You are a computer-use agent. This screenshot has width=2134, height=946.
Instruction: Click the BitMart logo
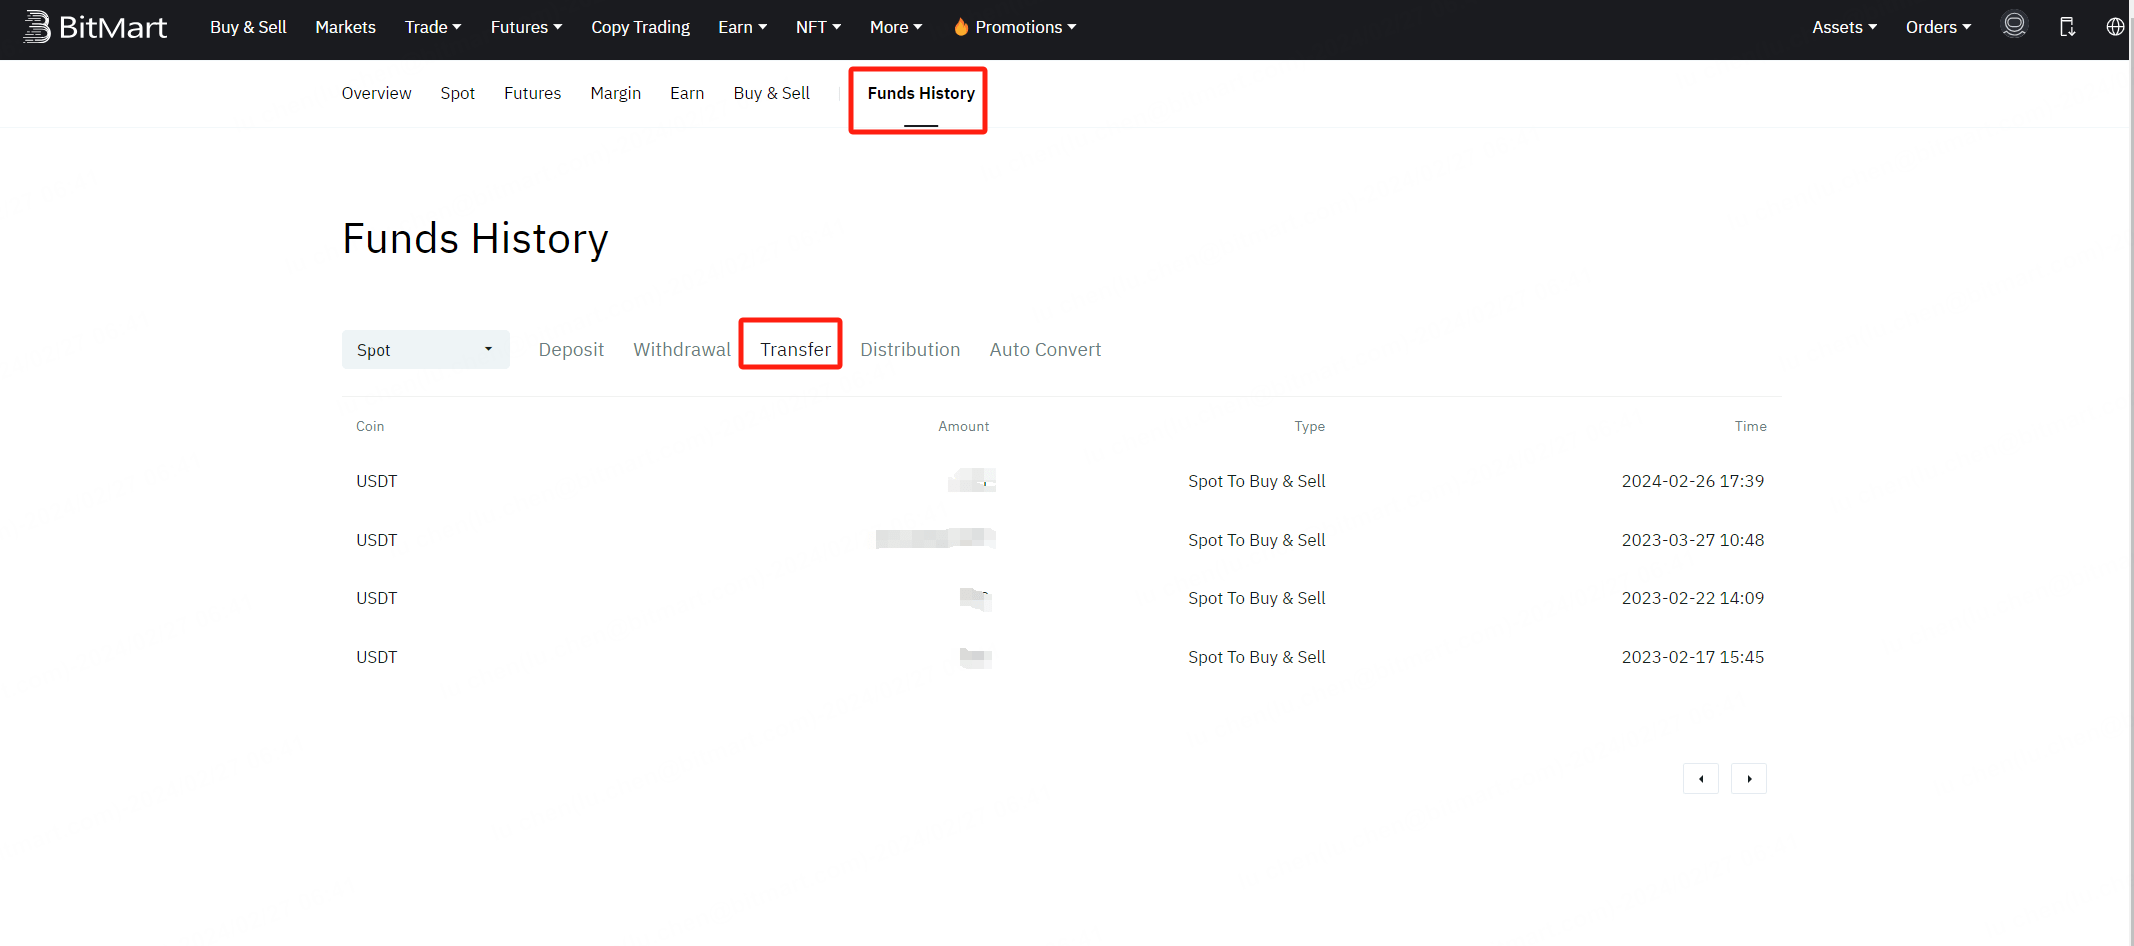(95, 27)
